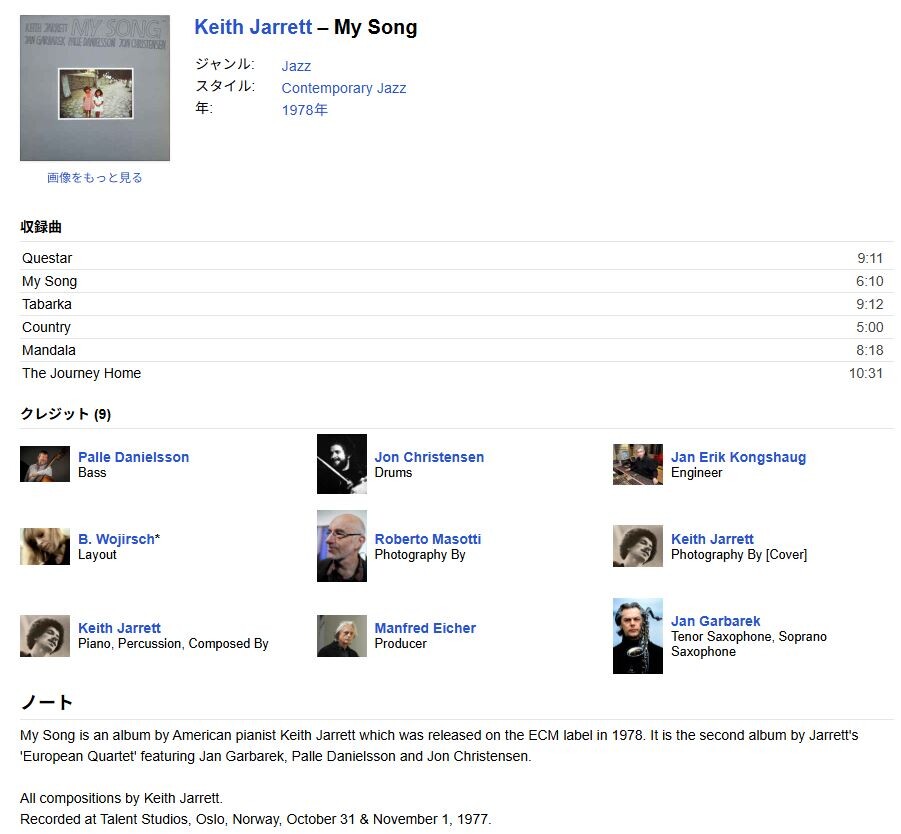This screenshot has width=901, height=834.
Task: Select the Country track row
Action: [457, 327]
